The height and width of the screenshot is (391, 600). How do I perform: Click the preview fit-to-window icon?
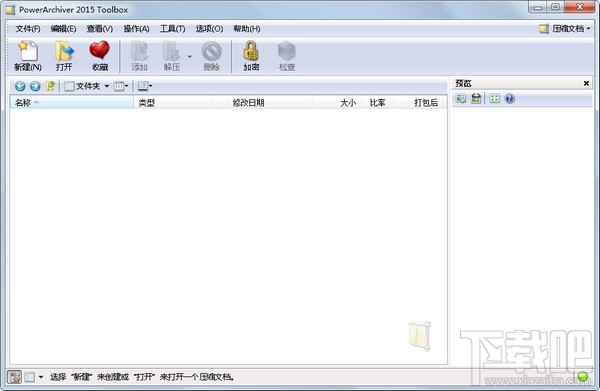tap(494, 99)
